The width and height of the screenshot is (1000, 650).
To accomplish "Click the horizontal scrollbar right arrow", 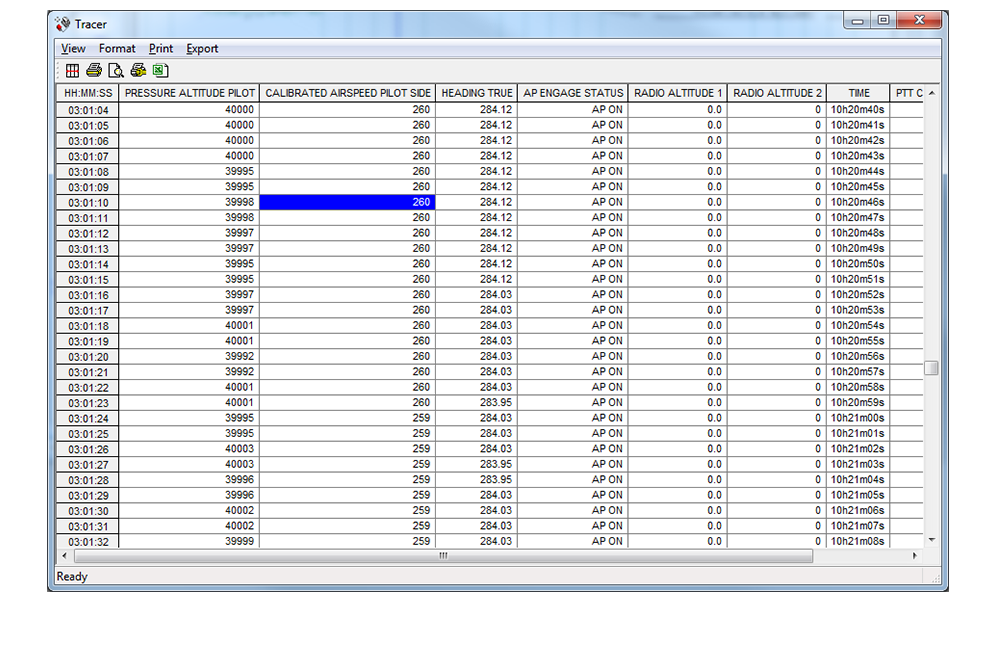I will (915, 556).
